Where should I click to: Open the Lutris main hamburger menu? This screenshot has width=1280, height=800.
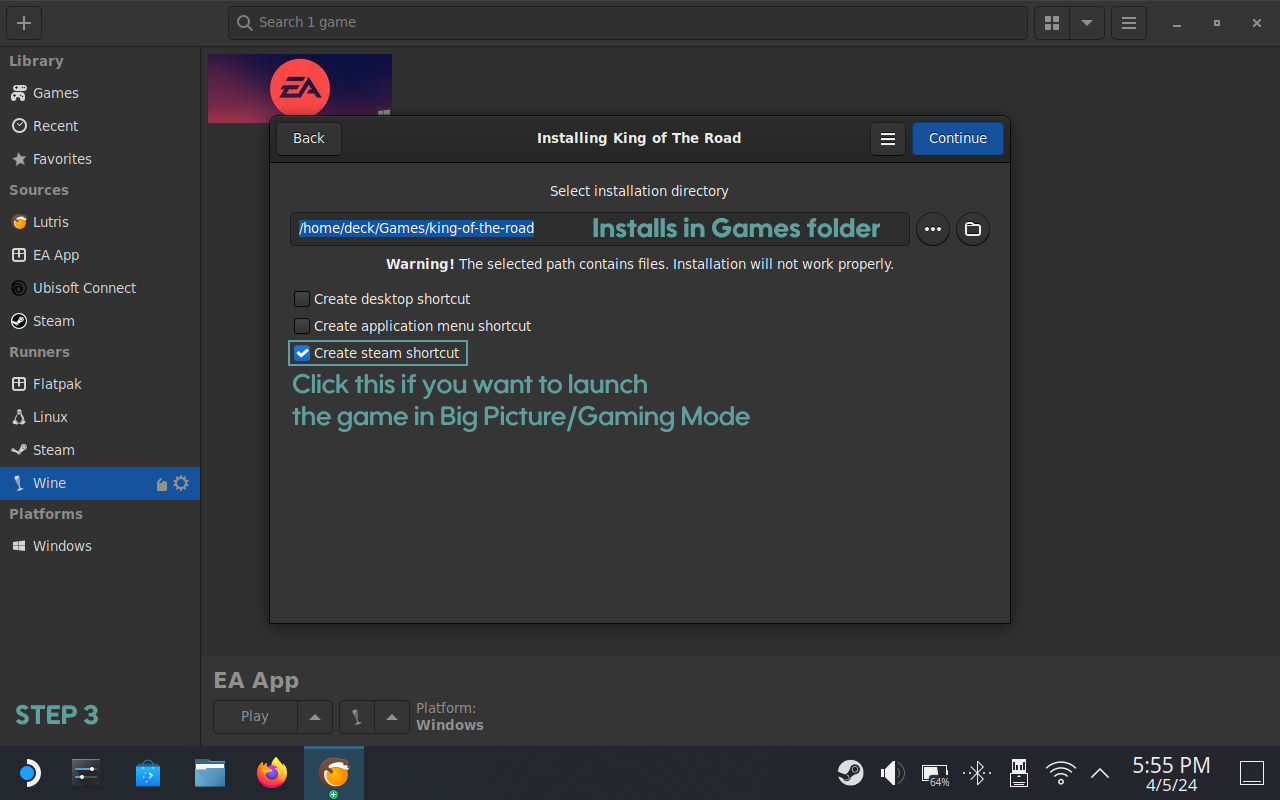click(x=1129, y=23)
